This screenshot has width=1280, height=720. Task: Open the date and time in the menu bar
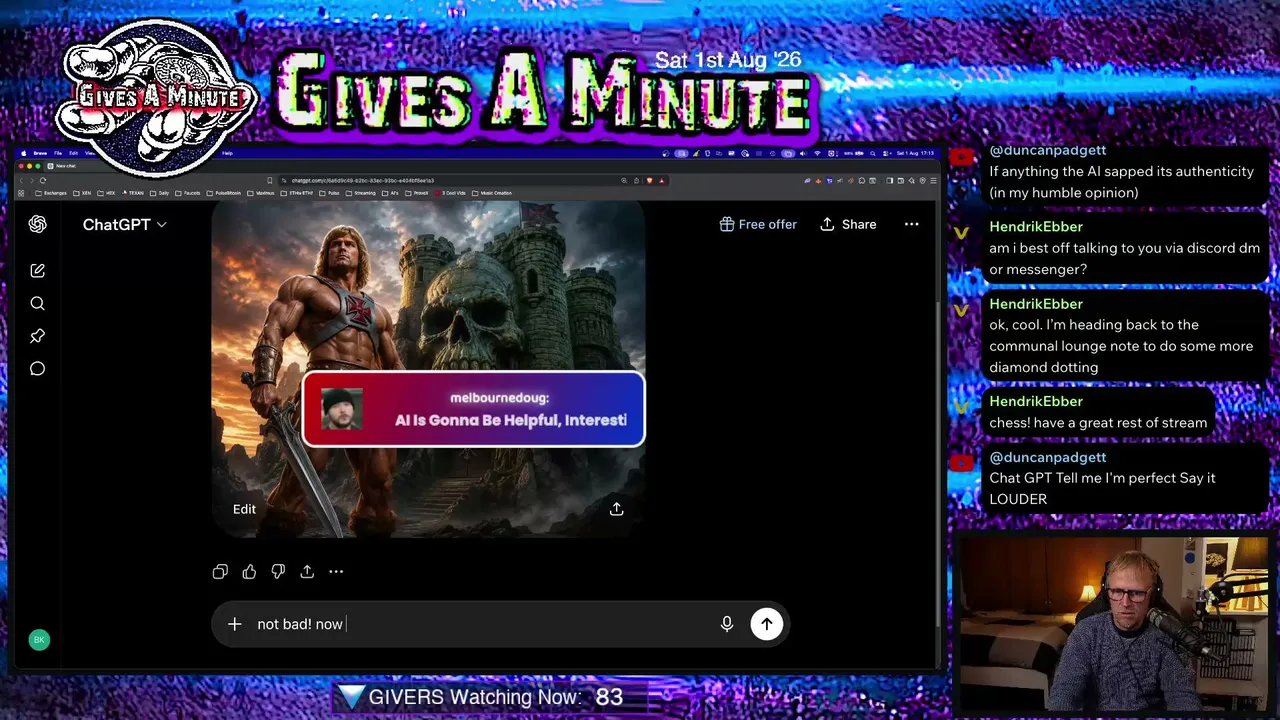915,153
